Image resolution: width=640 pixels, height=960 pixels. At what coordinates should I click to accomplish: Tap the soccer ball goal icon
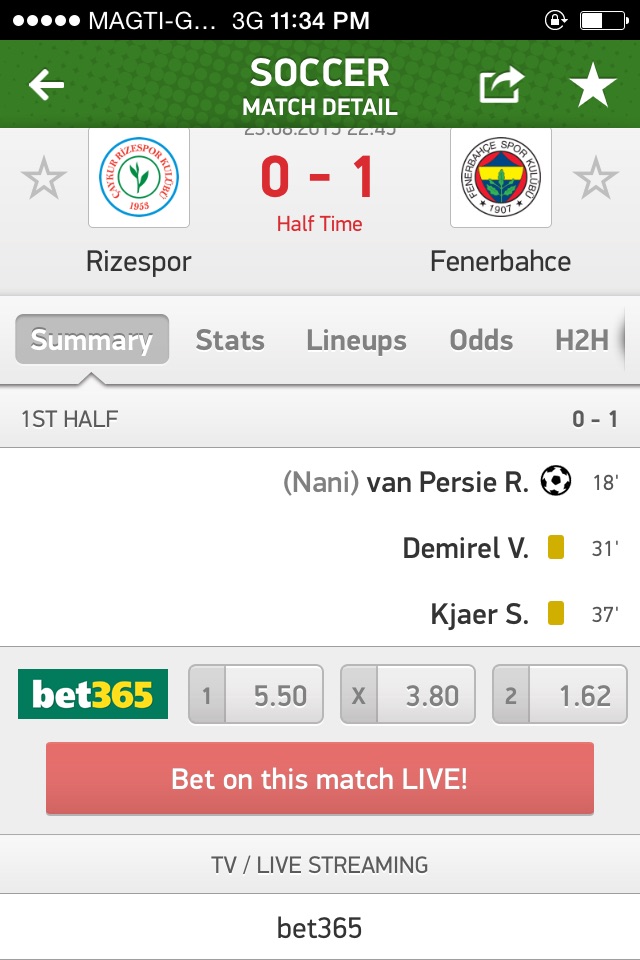tap(555, 482)
